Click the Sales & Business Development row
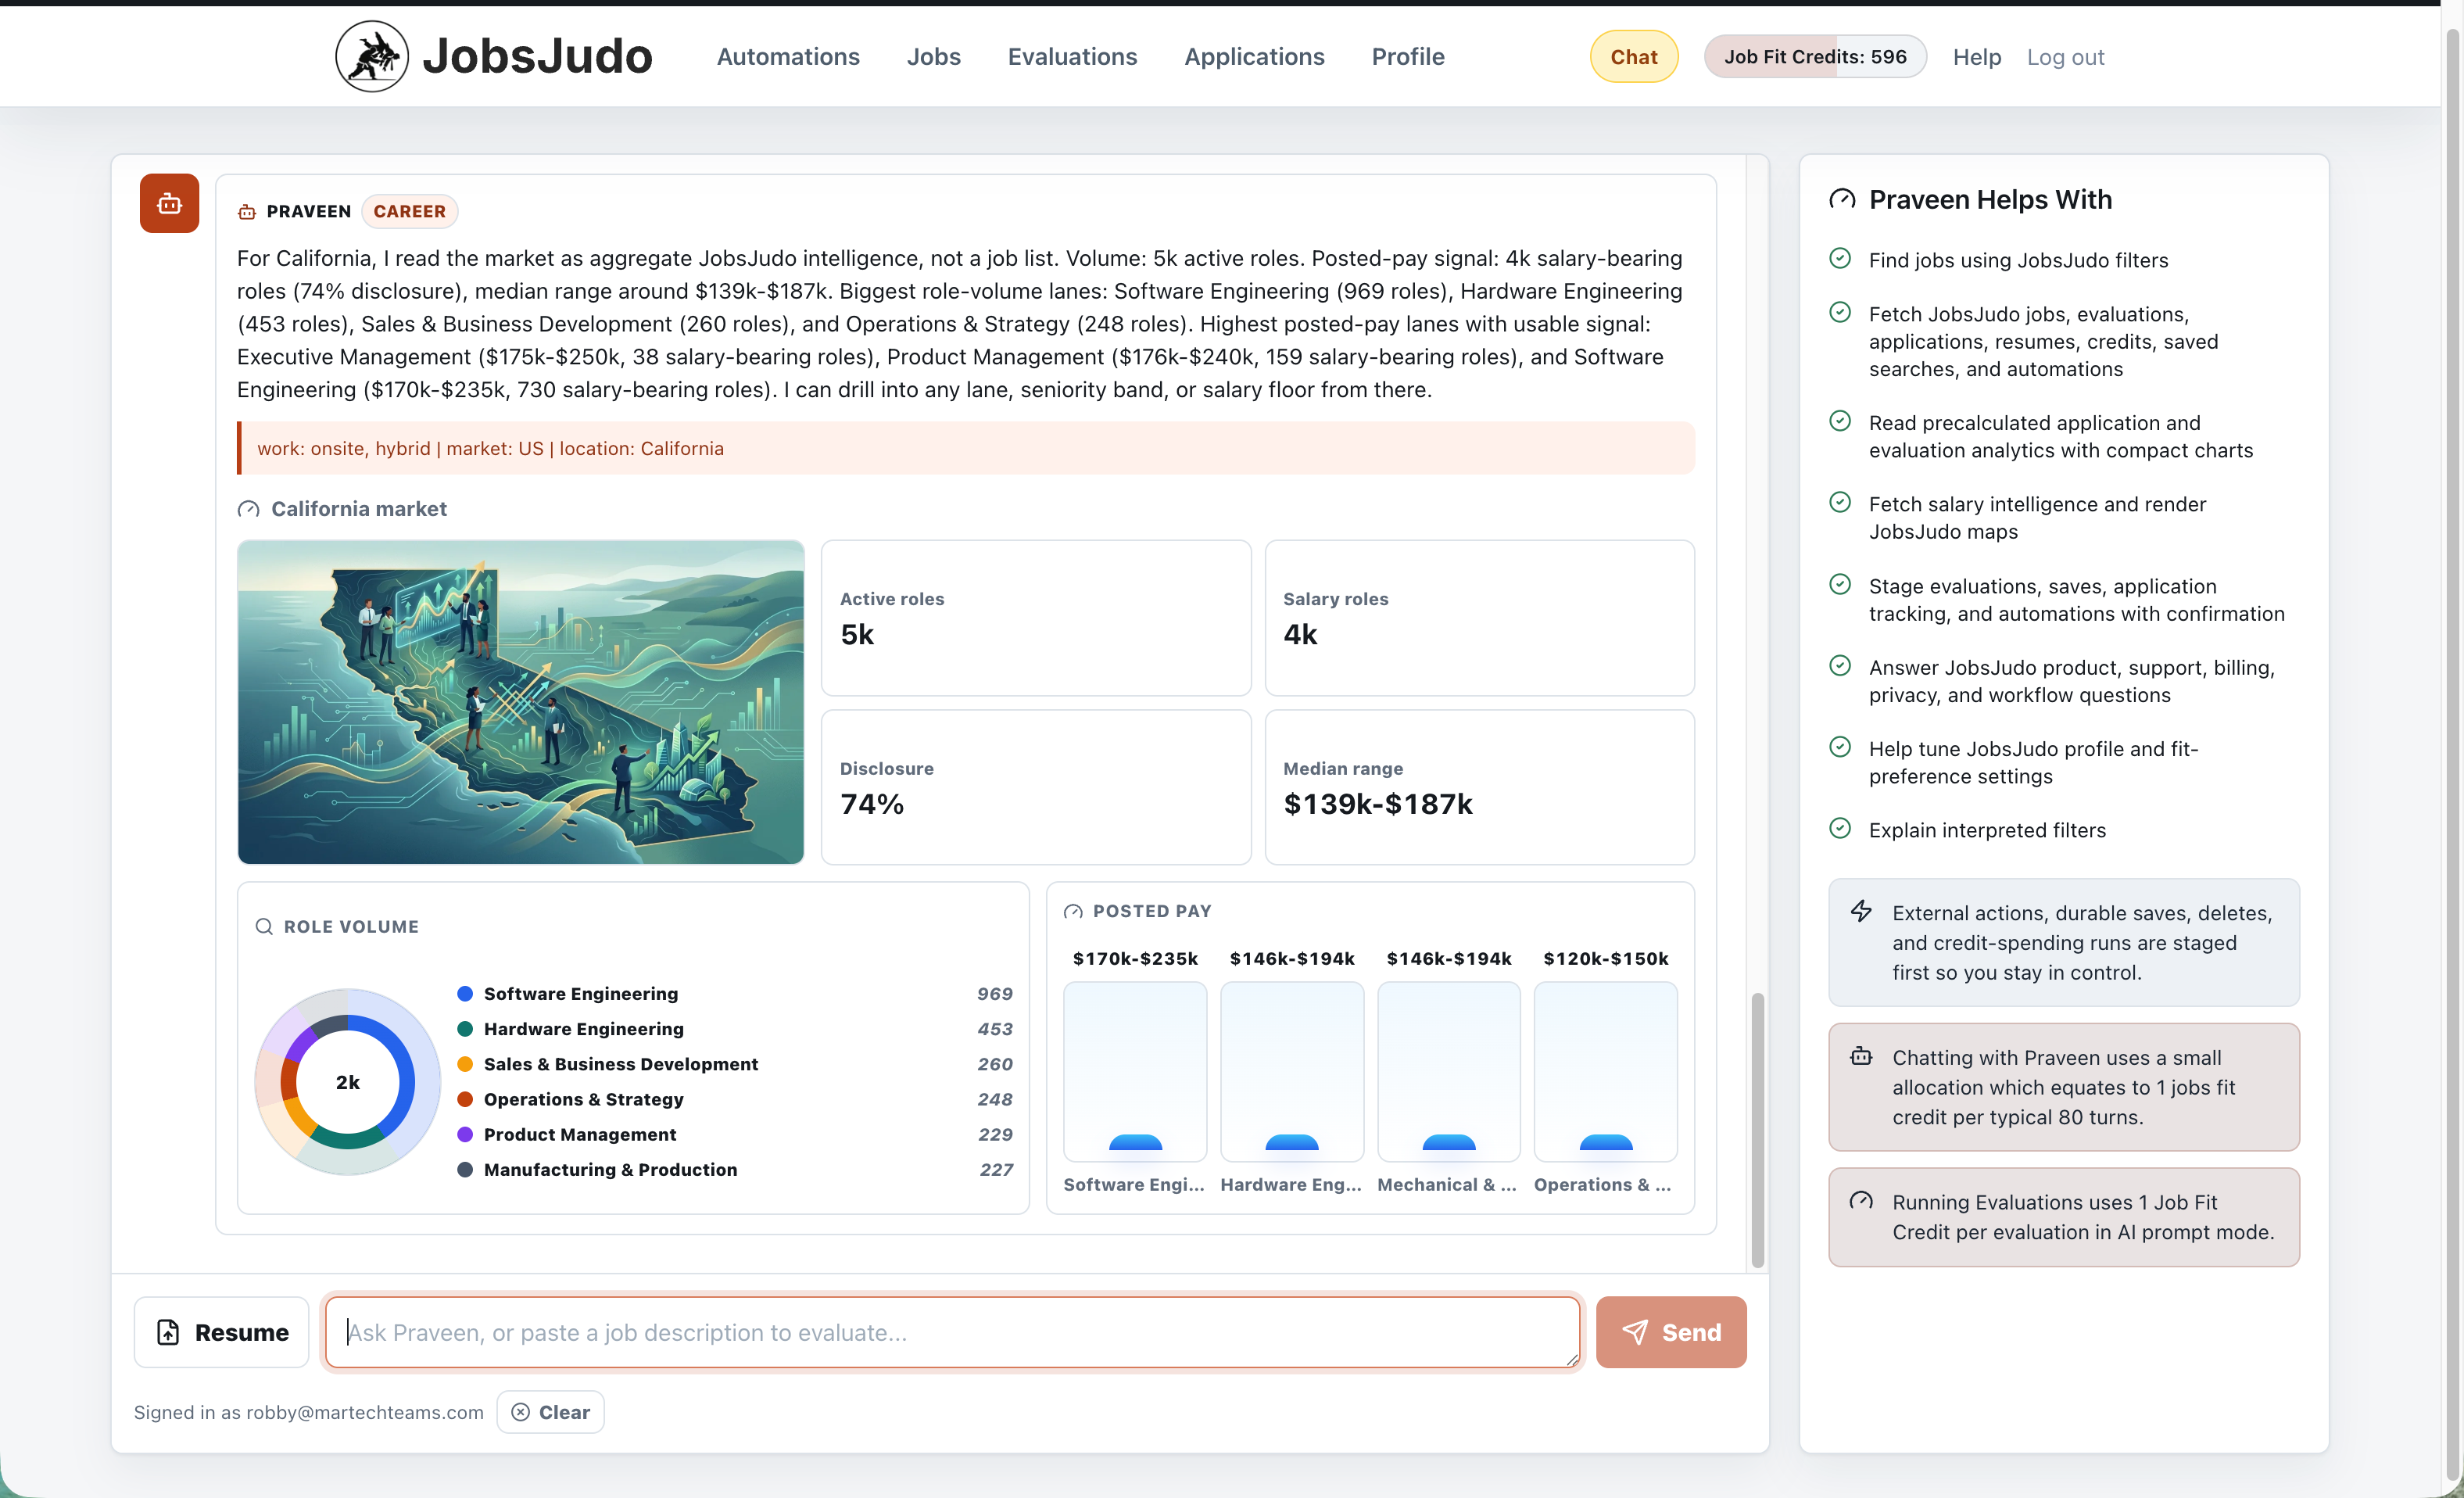 coord(735,1064)
